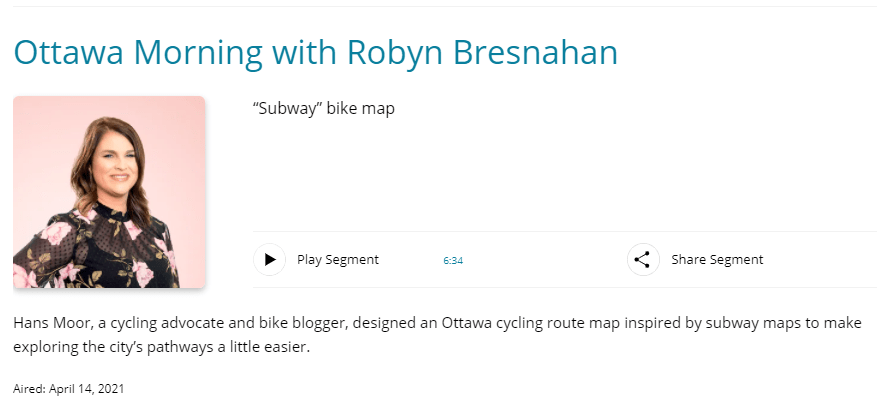
Task: Click the Share Segment label
Action: coord(717,260)
